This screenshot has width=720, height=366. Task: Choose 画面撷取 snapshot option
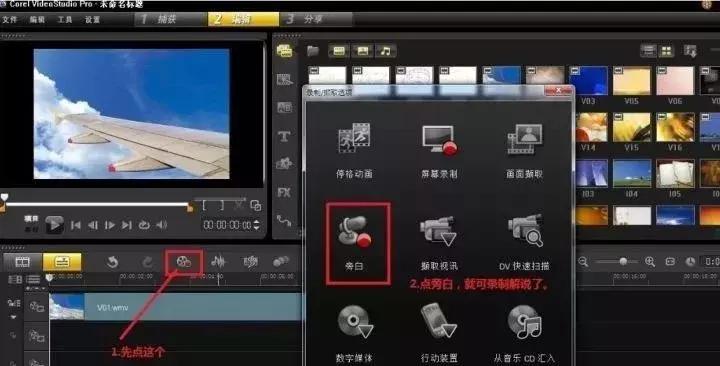(x=524, y=150)
